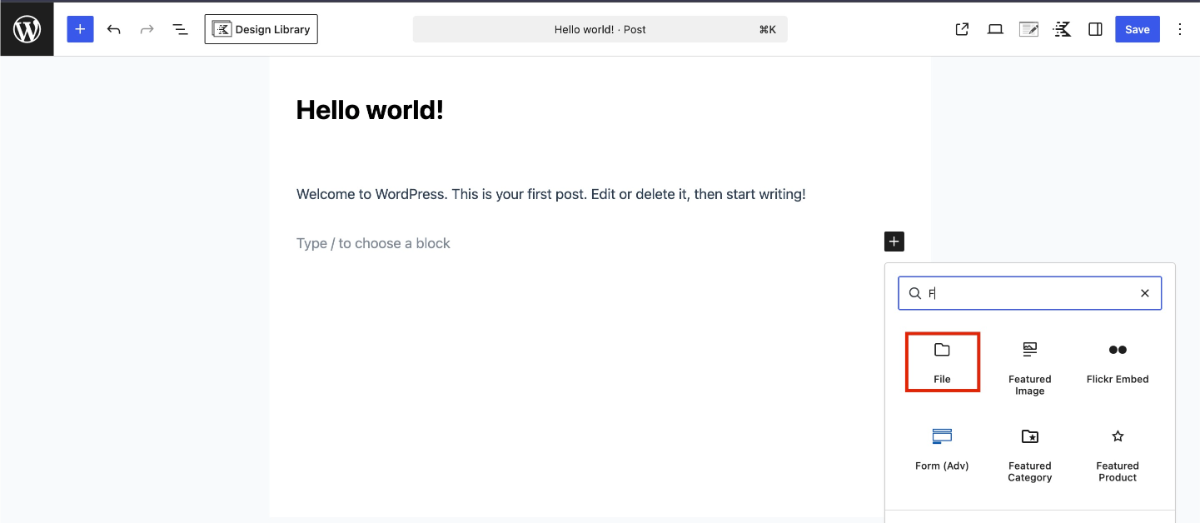Select the Hello world! post title
The width and height of the screenshot is (1200, 523).
(370, 110)
